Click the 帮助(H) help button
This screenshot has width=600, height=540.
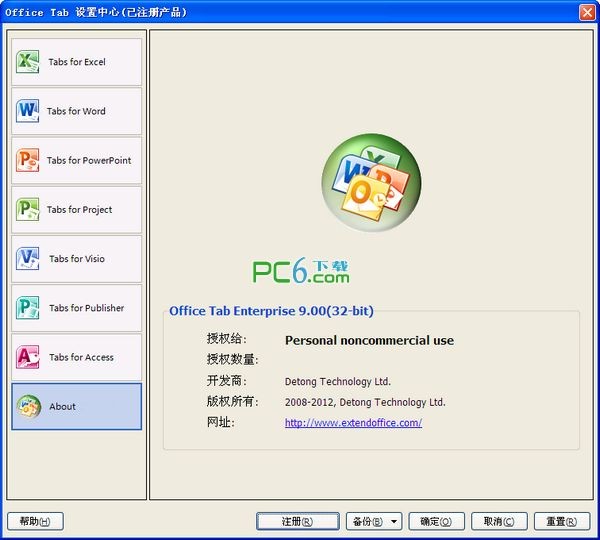pos(35,521)
